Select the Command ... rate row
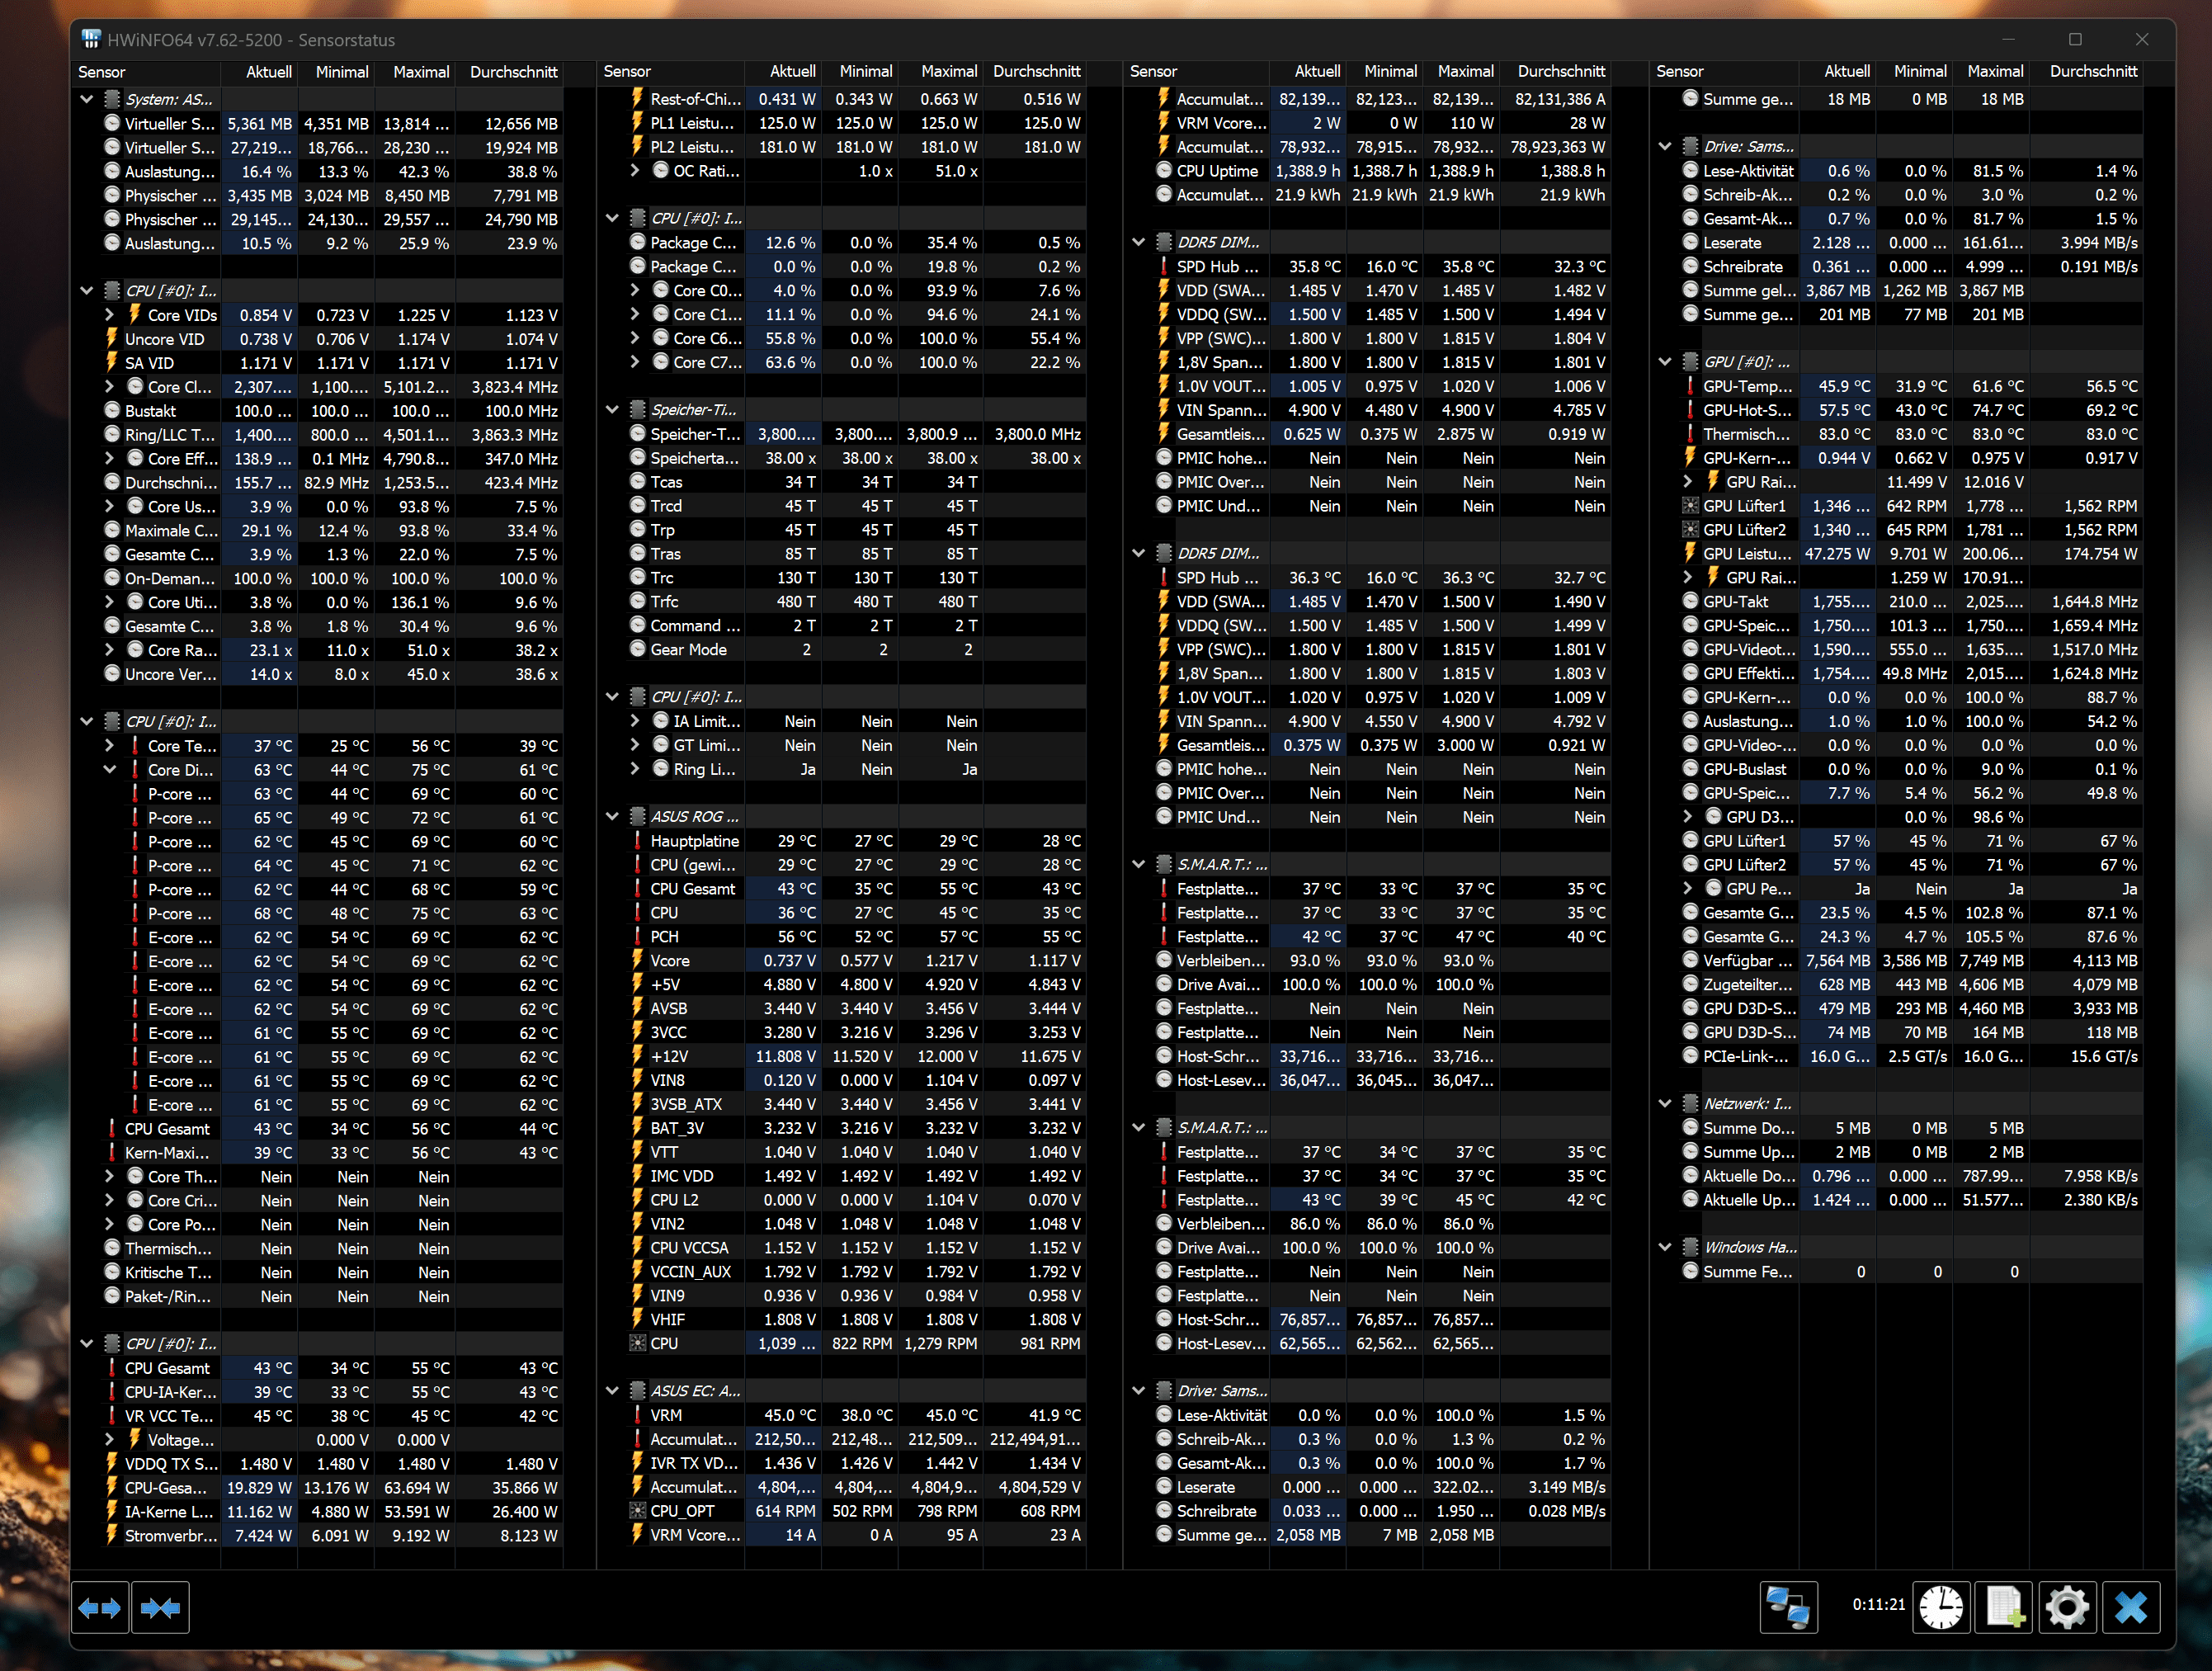This screenshot has height=1671, width=2212. 843,625
